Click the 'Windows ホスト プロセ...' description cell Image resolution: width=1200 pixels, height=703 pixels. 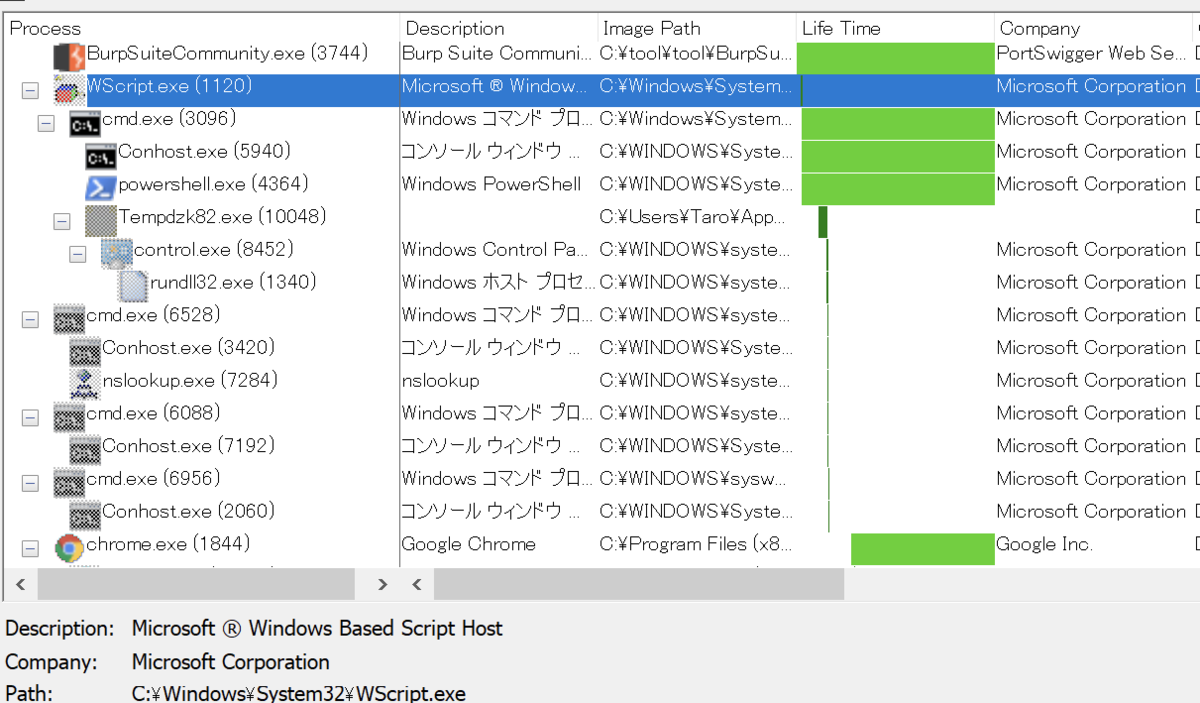click(x=498, y=283)
